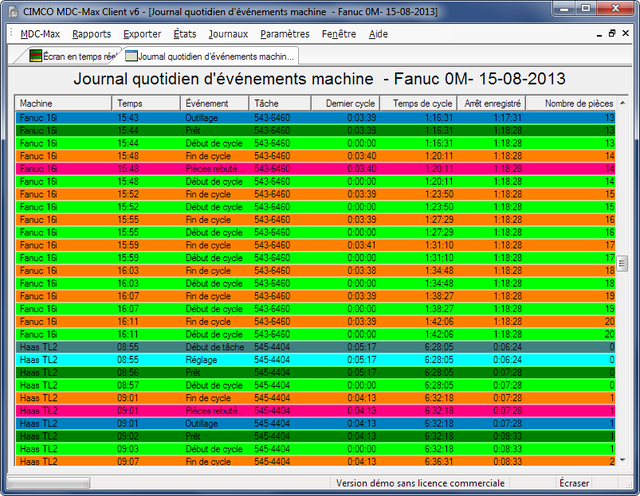640x496 pixels.
Task: Click the Version démo sans licence commerciale status text
Action: pyautogui.click(x=420, y=483)
